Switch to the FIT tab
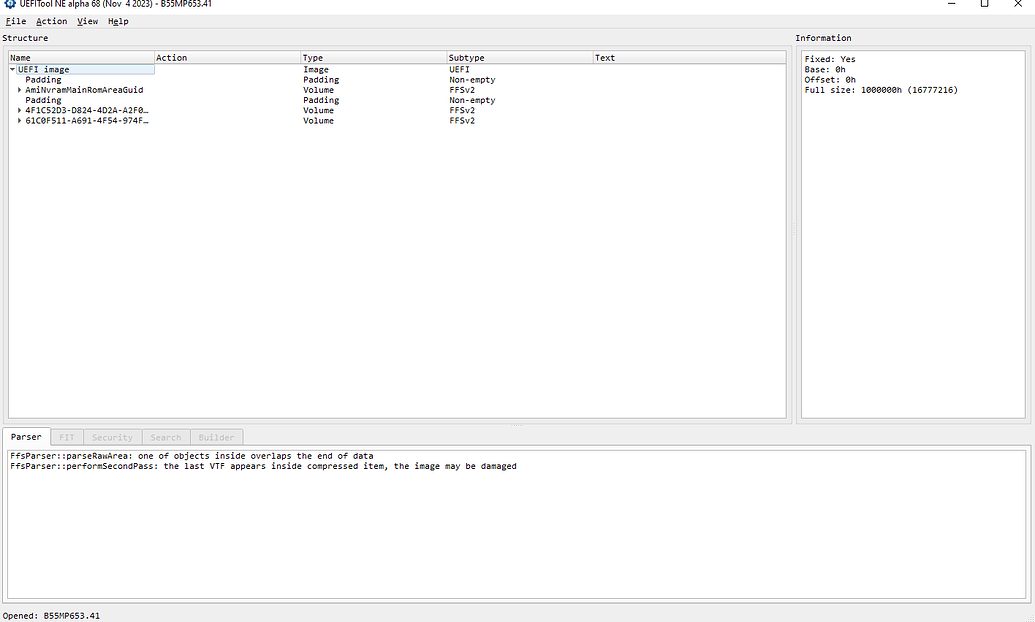 click(66, 437)
